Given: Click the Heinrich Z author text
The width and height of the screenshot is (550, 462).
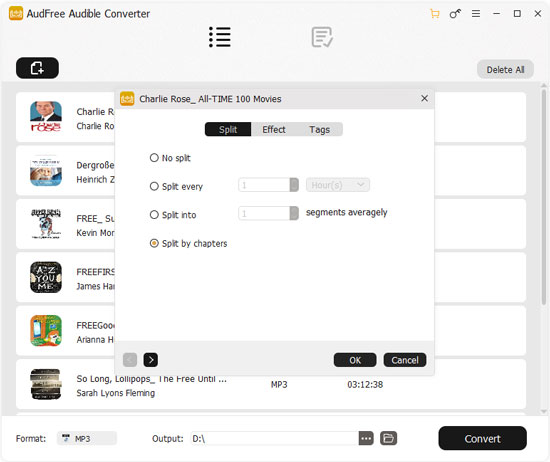Looking at the screenshot, I should [x=95, y=179].
